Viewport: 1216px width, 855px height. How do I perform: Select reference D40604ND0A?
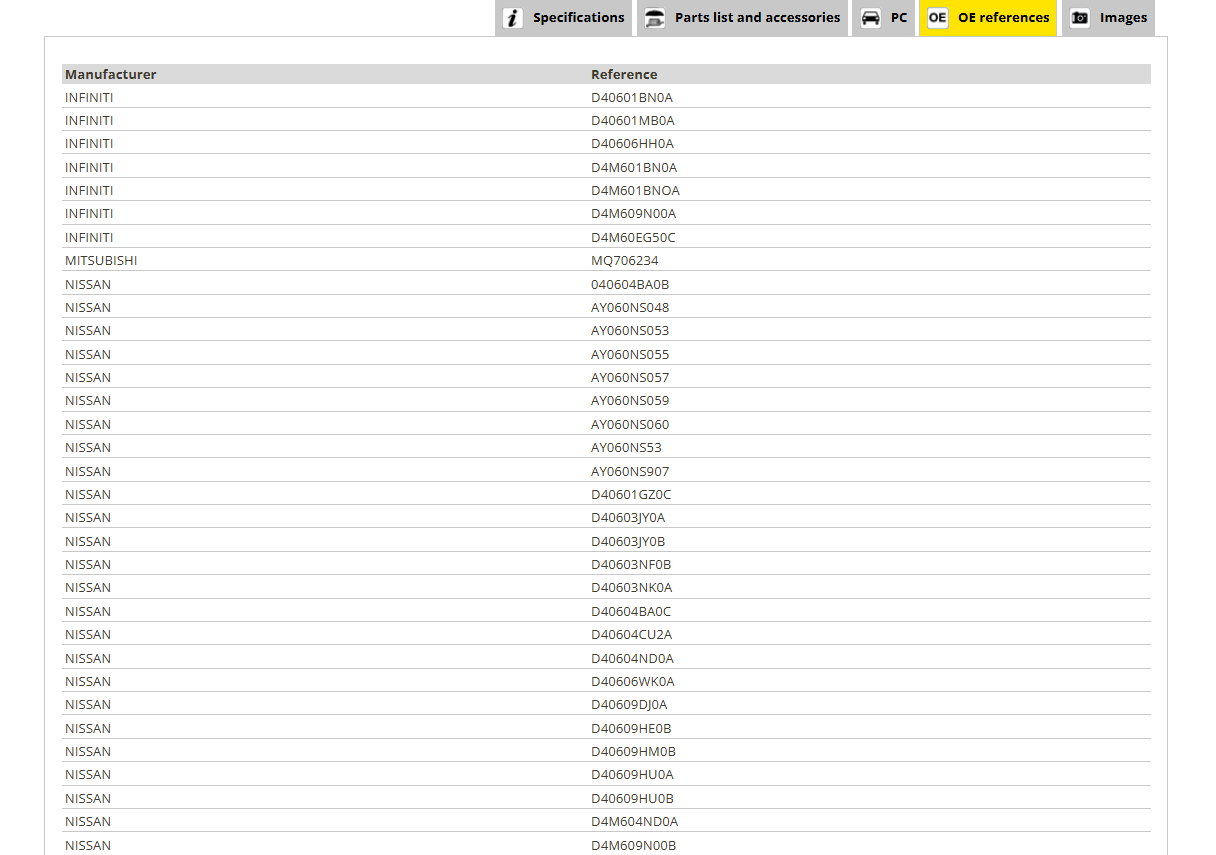click(632, 658)
